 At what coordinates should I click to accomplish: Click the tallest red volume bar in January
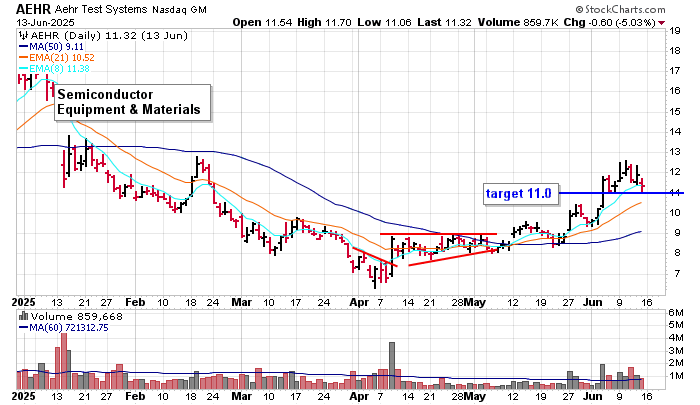(x=64, y=361)
